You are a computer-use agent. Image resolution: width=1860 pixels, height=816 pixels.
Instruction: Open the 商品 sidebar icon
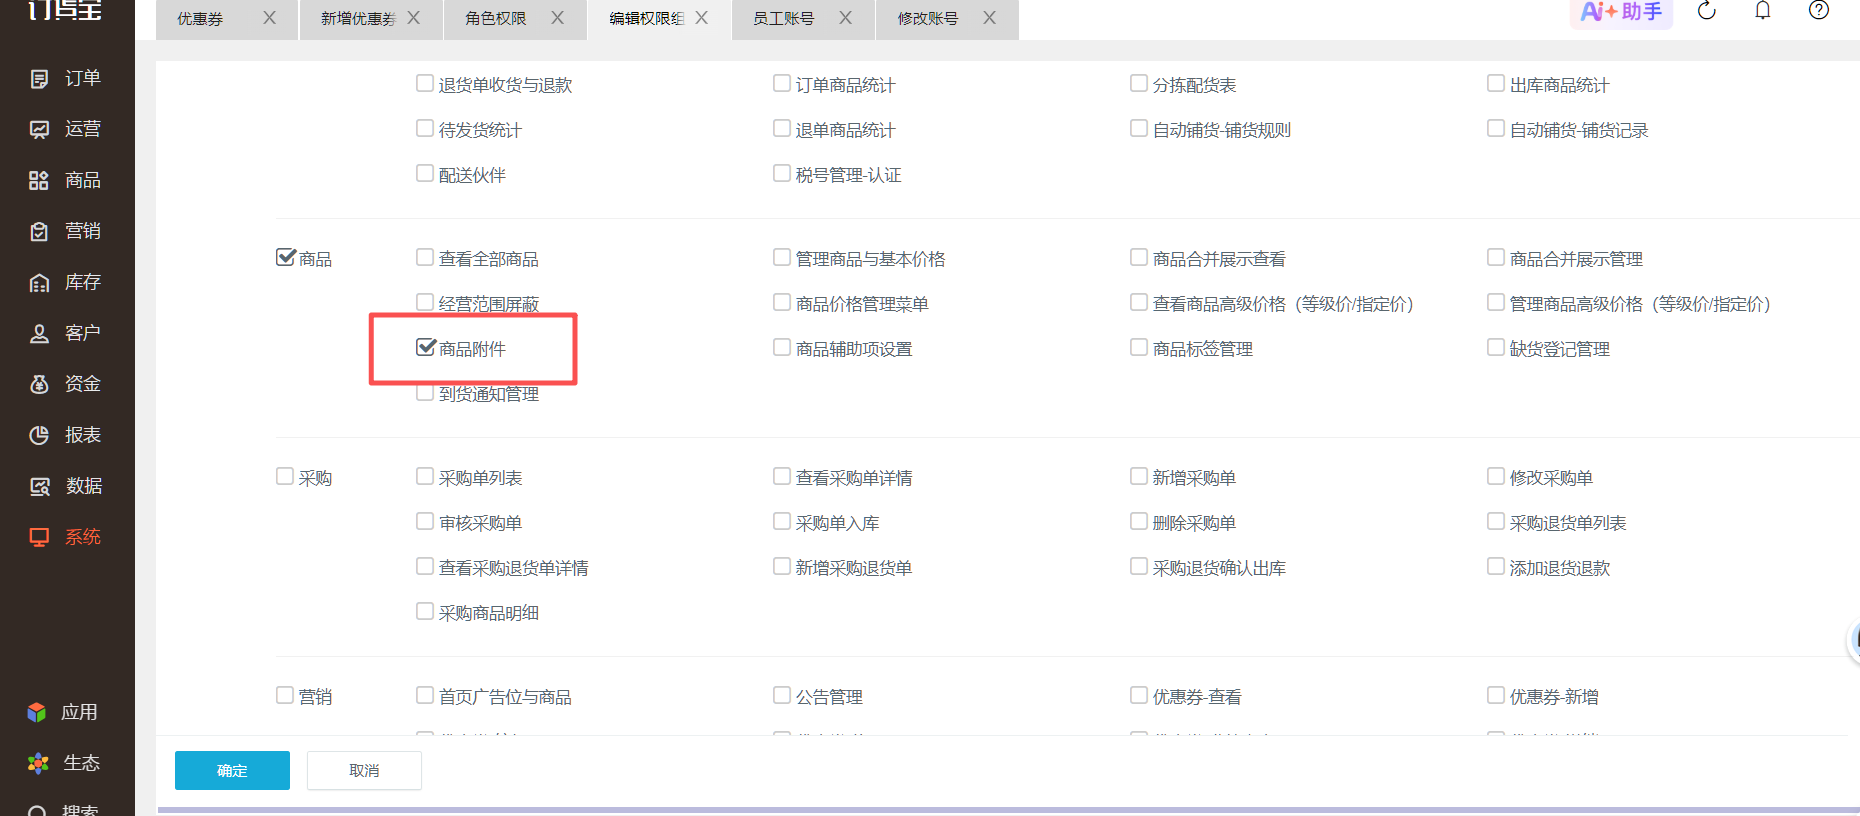(x=40, y=181)
